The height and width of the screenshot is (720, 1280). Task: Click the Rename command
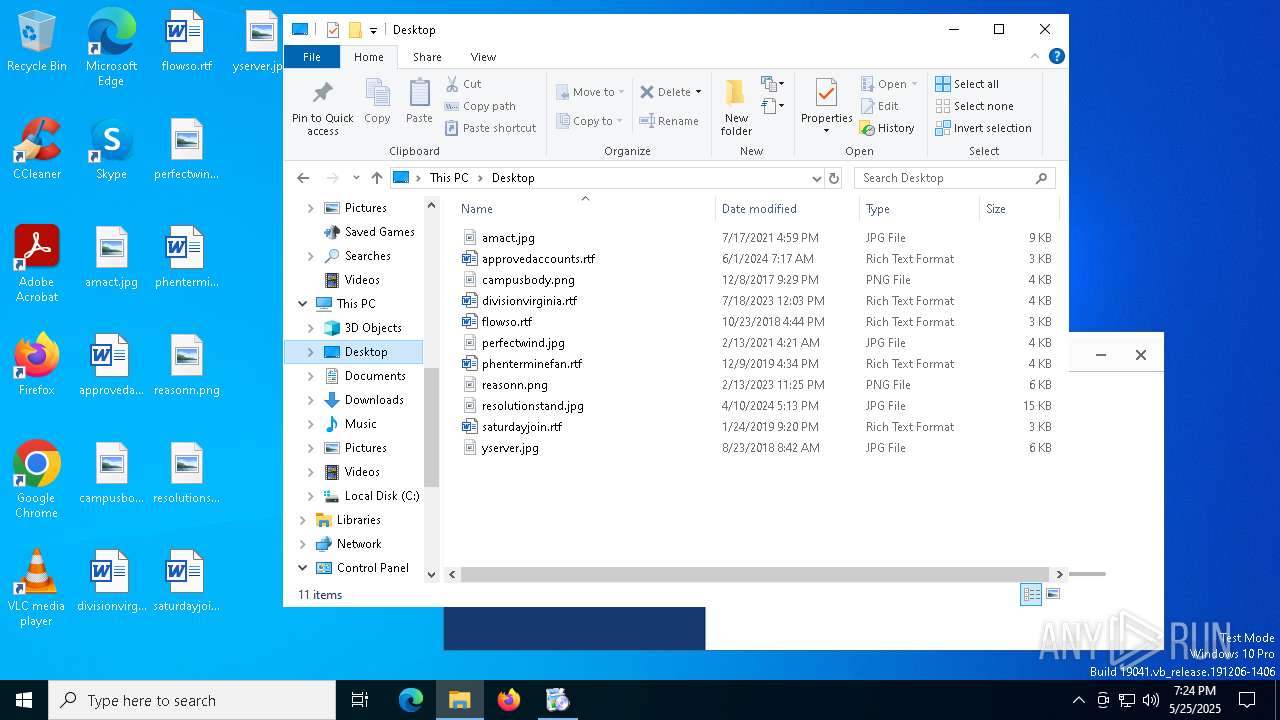coord(669,121)
